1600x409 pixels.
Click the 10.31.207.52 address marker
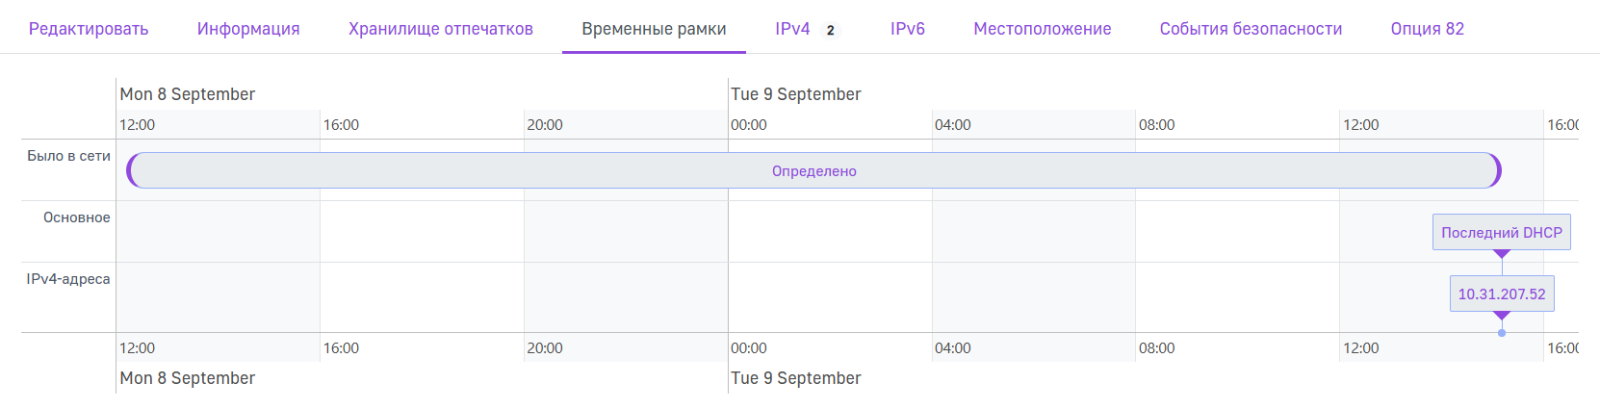point(1501,294)
